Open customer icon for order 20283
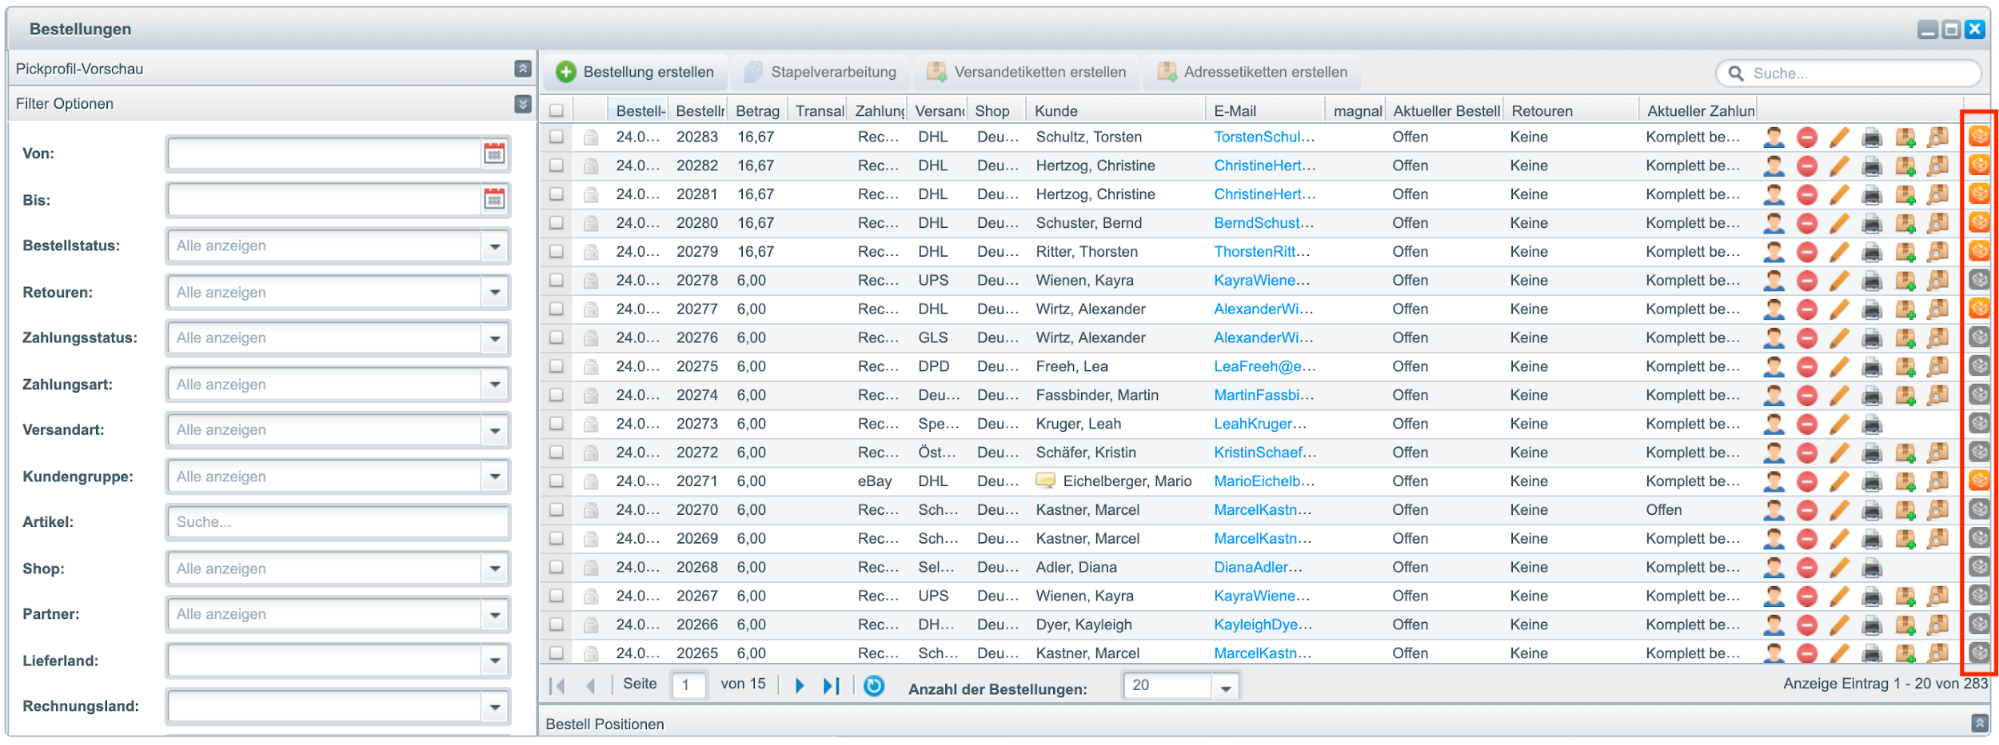 [x=1774, y=137]
